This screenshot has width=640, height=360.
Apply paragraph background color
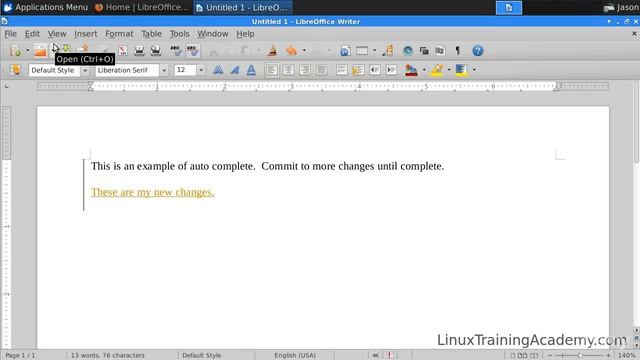click(x=461, y=70)
